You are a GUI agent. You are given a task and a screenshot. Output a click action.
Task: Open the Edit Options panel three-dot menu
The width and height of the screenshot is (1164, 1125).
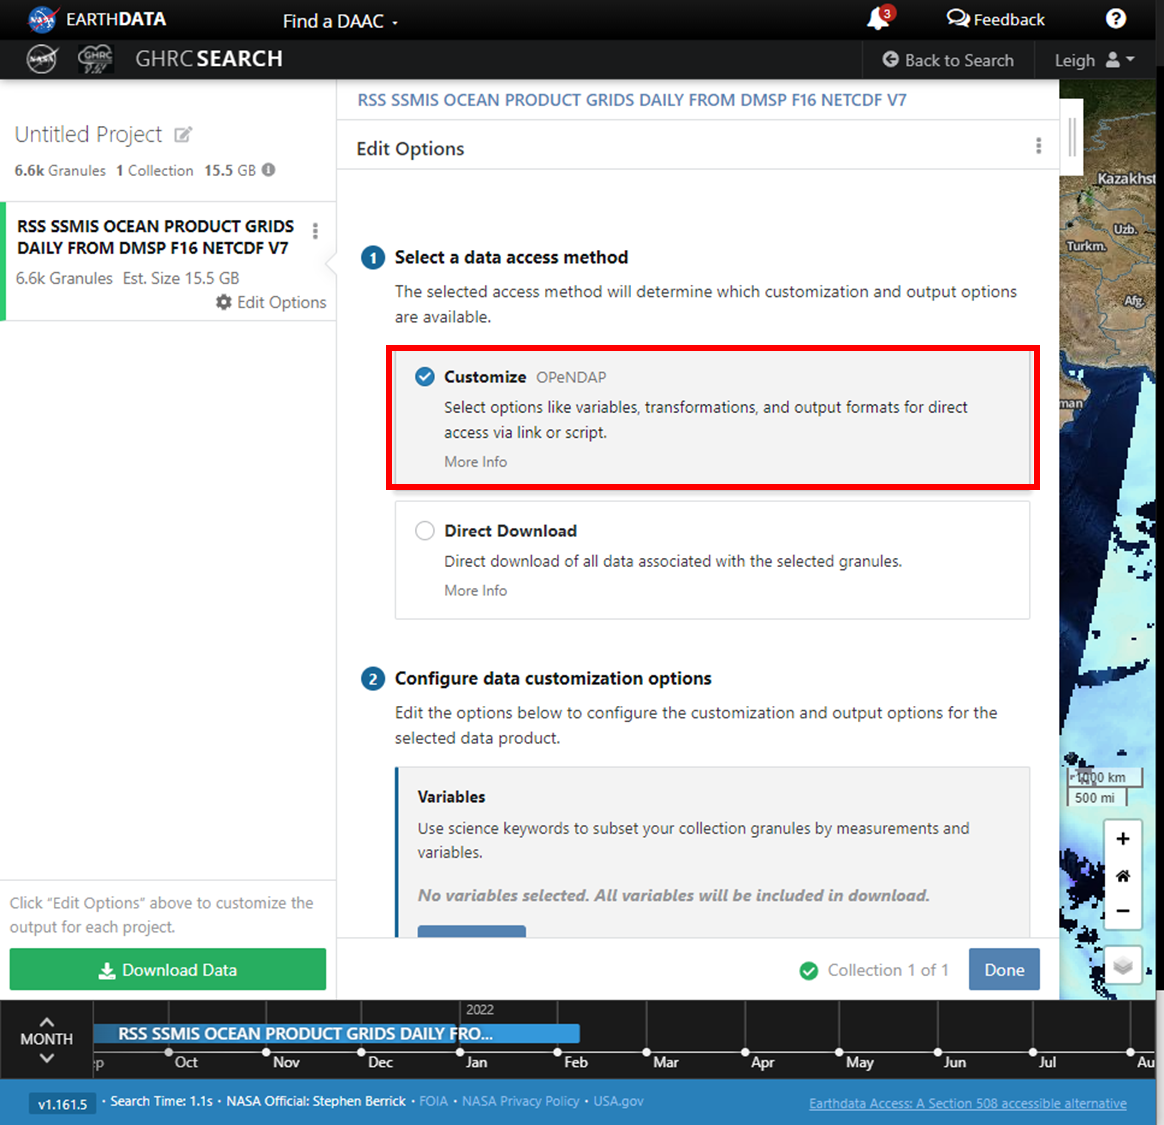pos(1038,147)
